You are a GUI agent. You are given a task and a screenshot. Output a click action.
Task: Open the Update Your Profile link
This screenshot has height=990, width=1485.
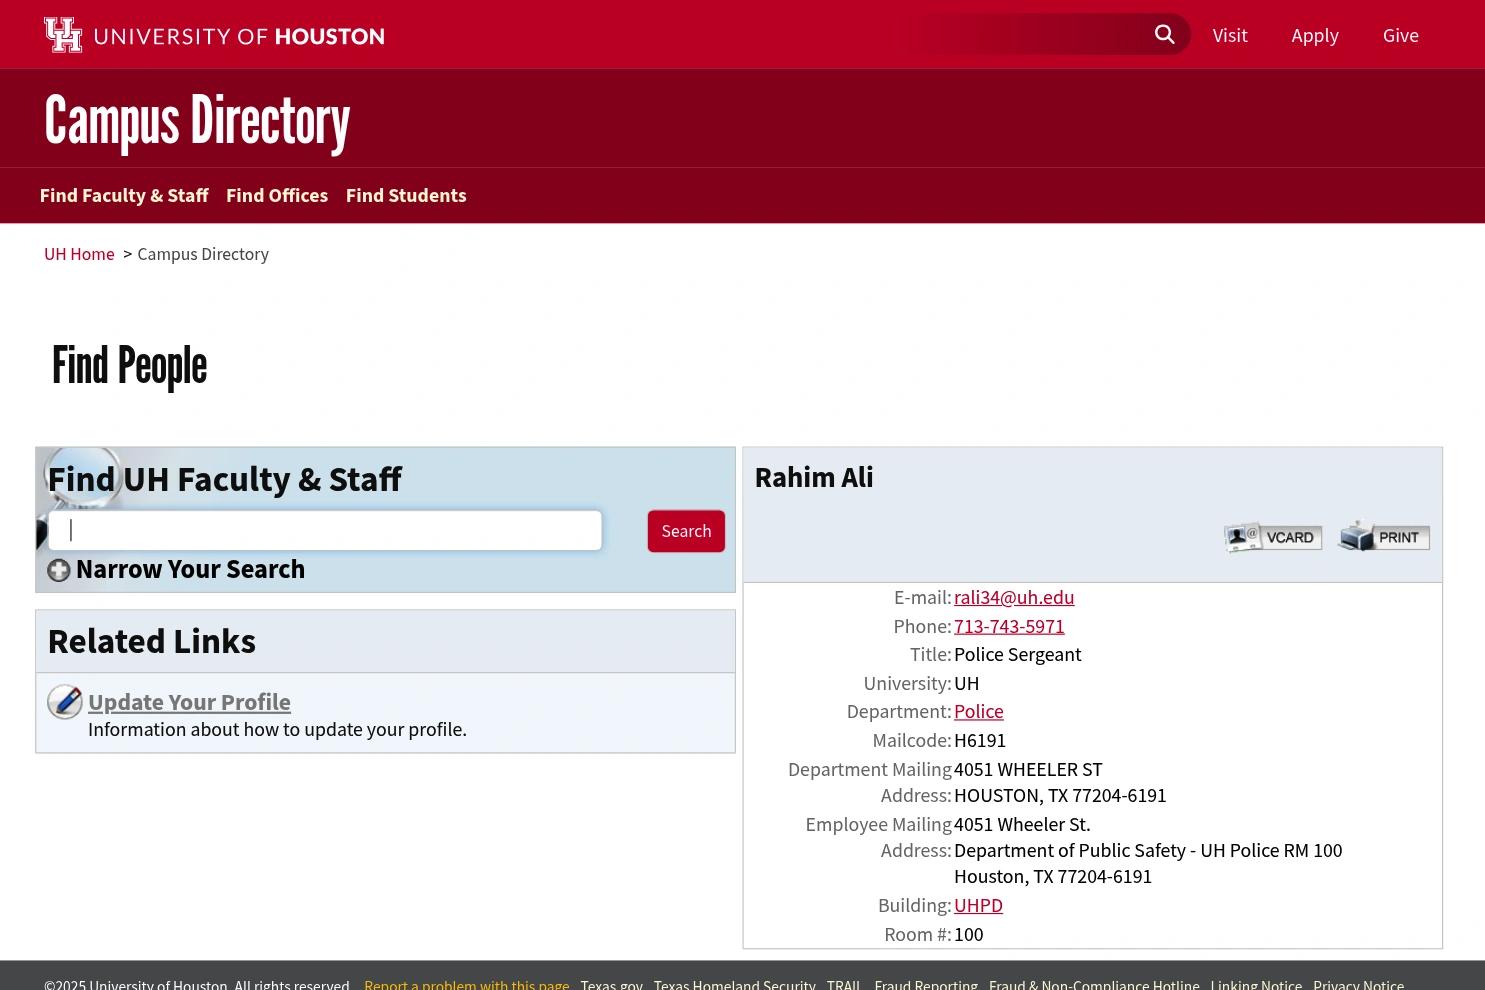click(189, 702)
